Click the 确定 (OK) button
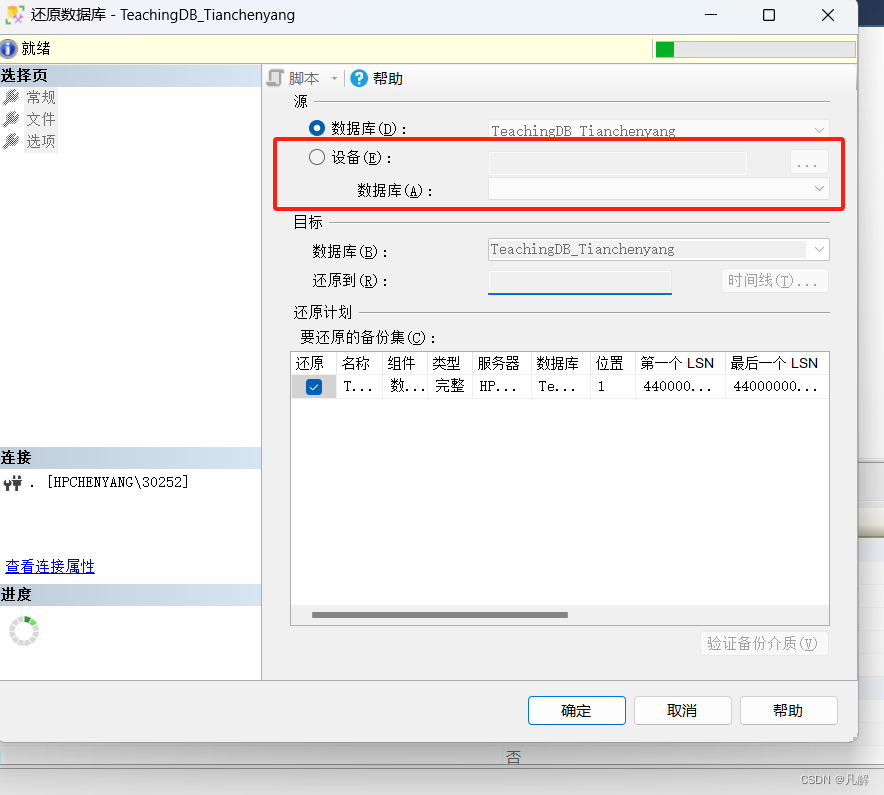884x795 pixels. tap(577, 710)
